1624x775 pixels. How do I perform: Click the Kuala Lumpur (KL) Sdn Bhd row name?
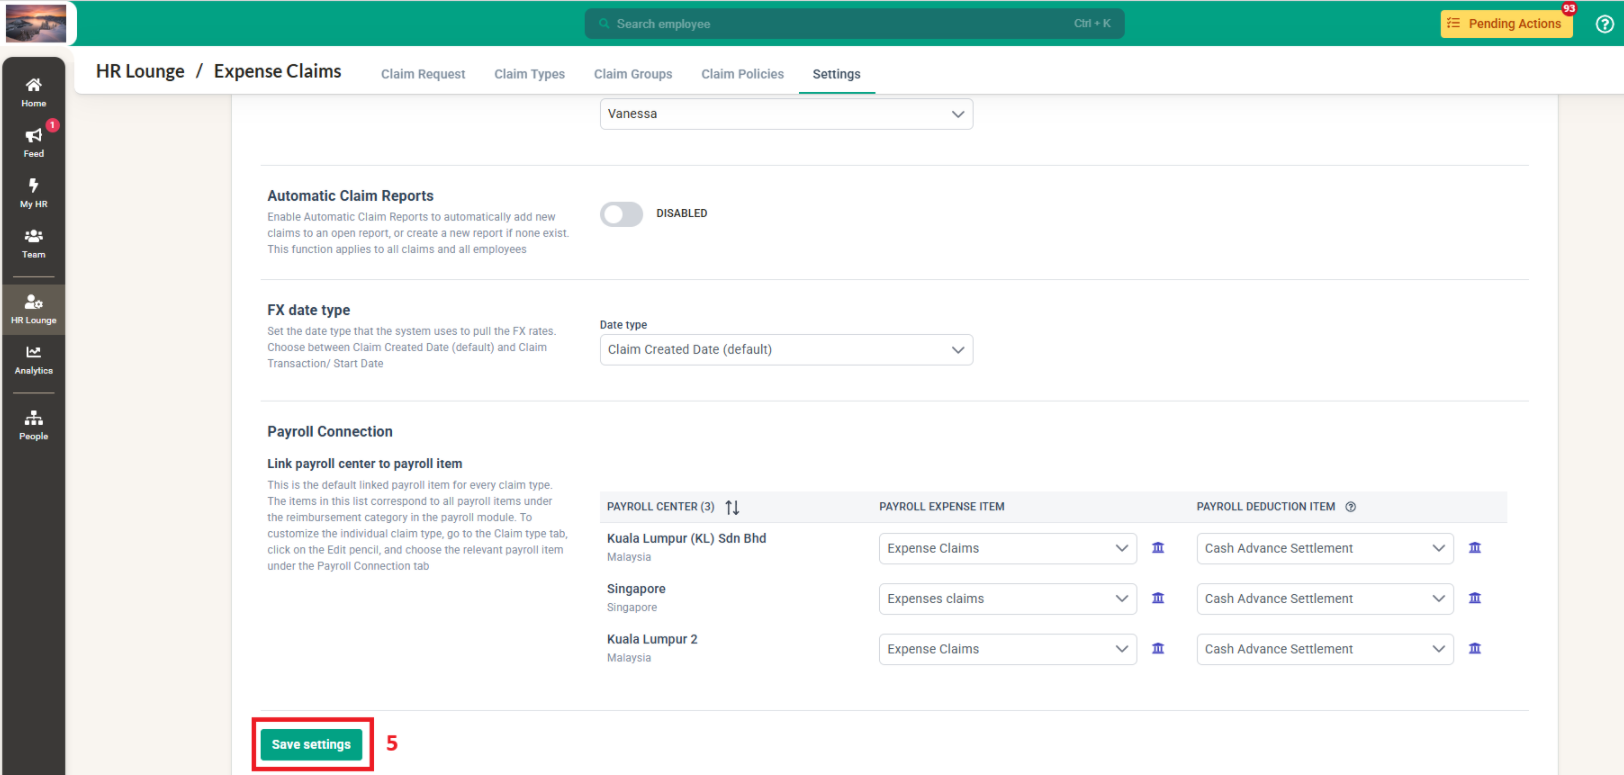pos(686,538)
